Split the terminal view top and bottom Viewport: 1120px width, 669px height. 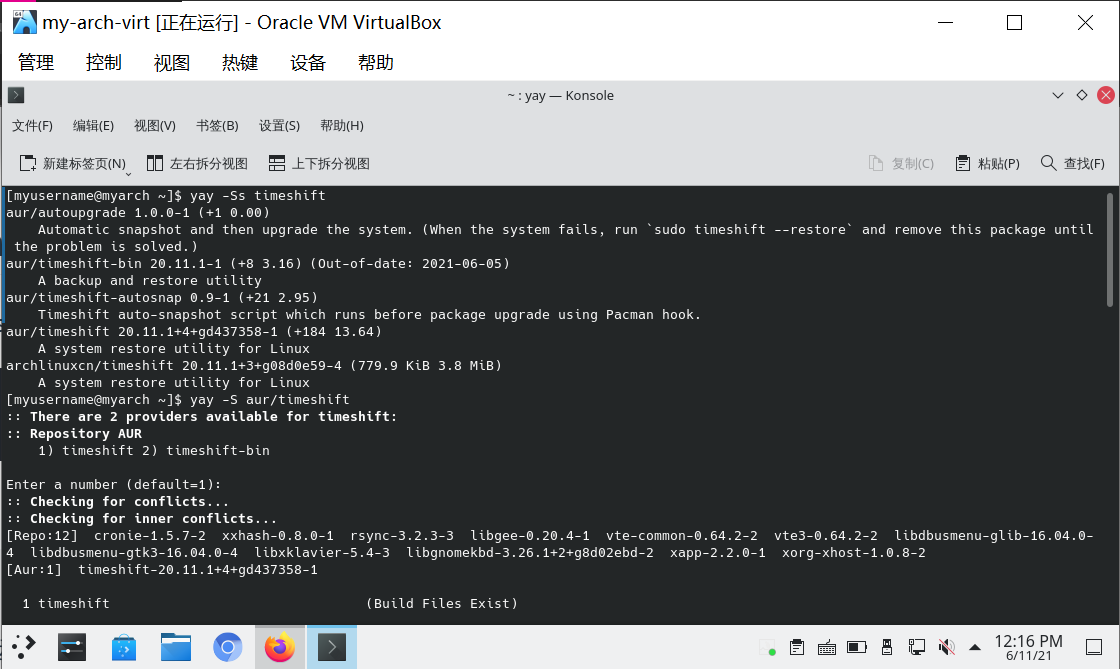316,162
